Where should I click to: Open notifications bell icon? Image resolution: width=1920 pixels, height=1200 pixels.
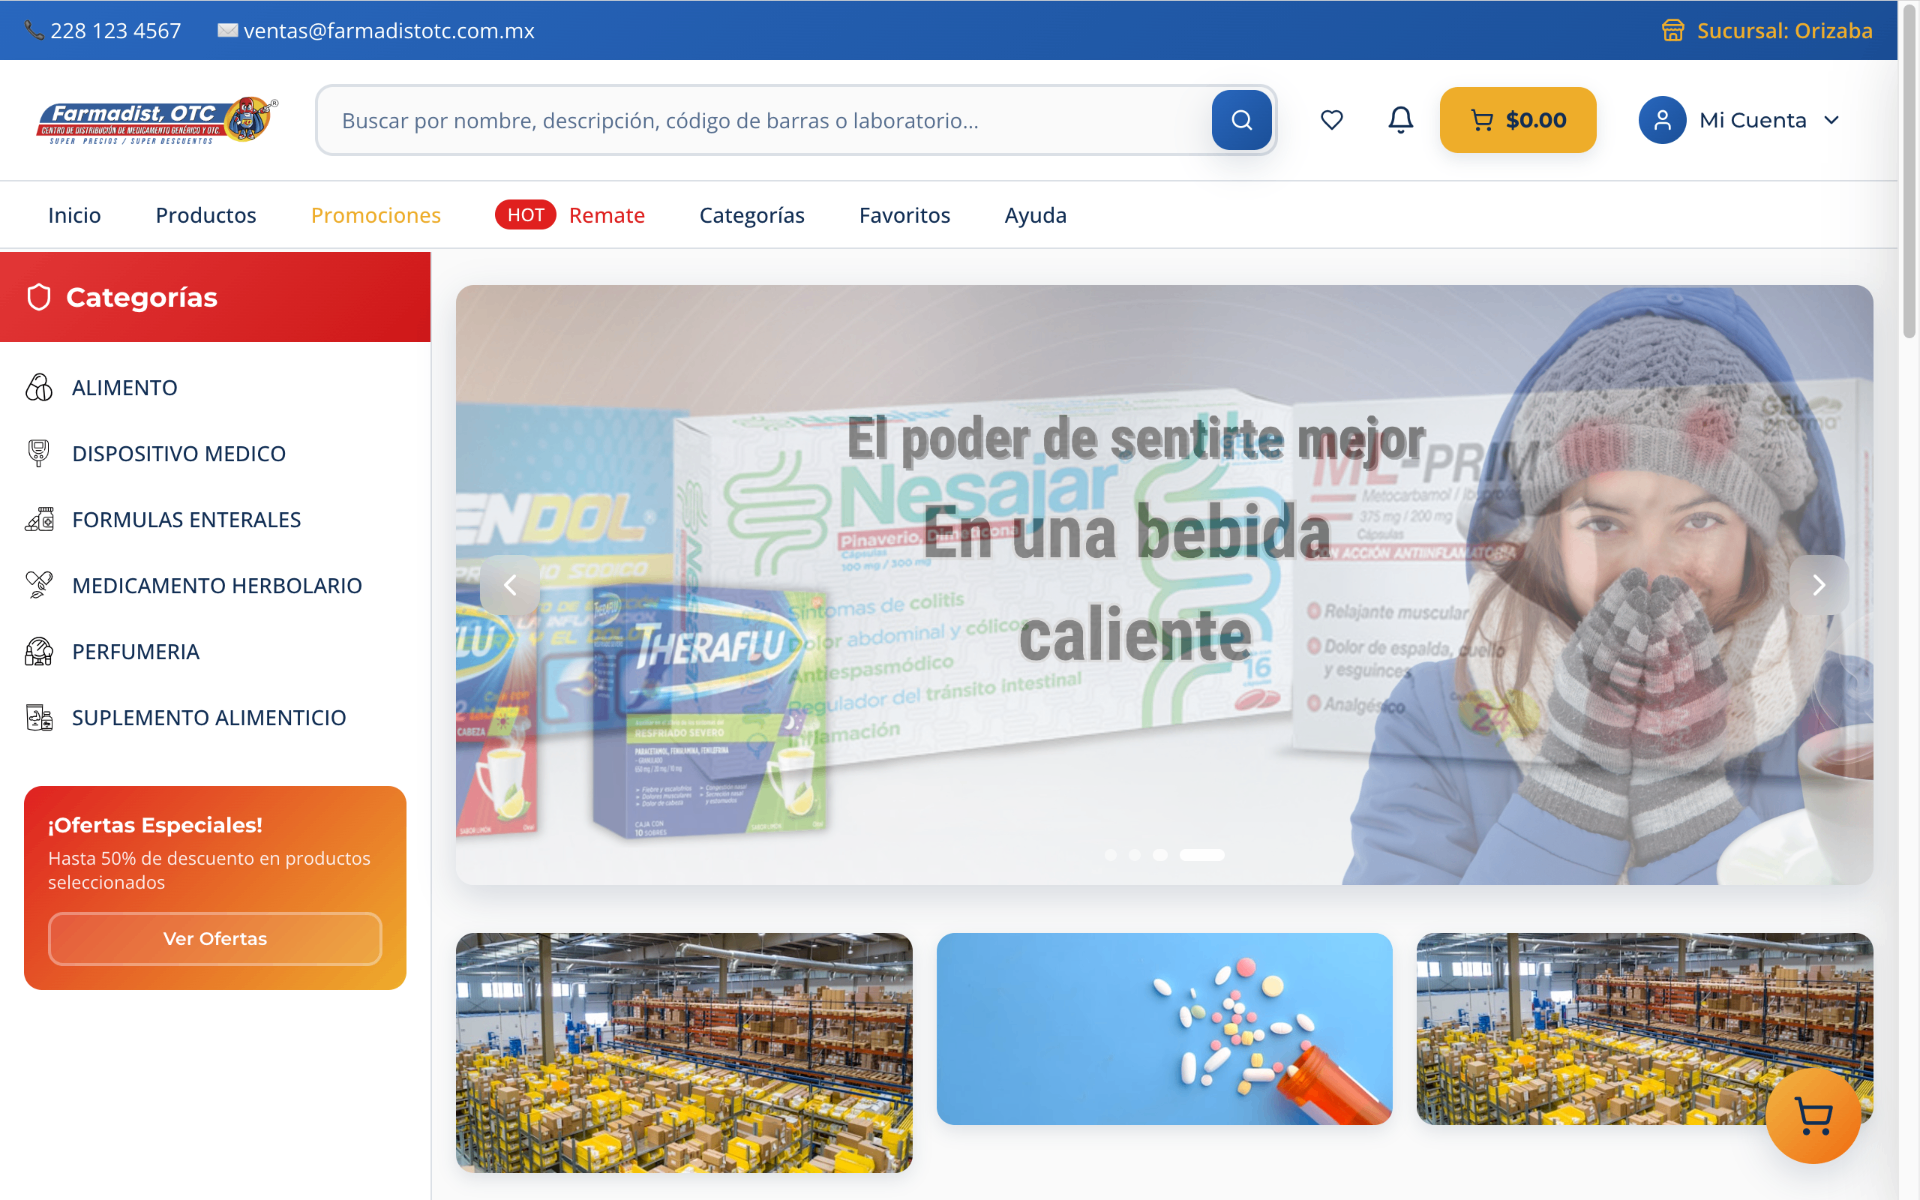1400,120
